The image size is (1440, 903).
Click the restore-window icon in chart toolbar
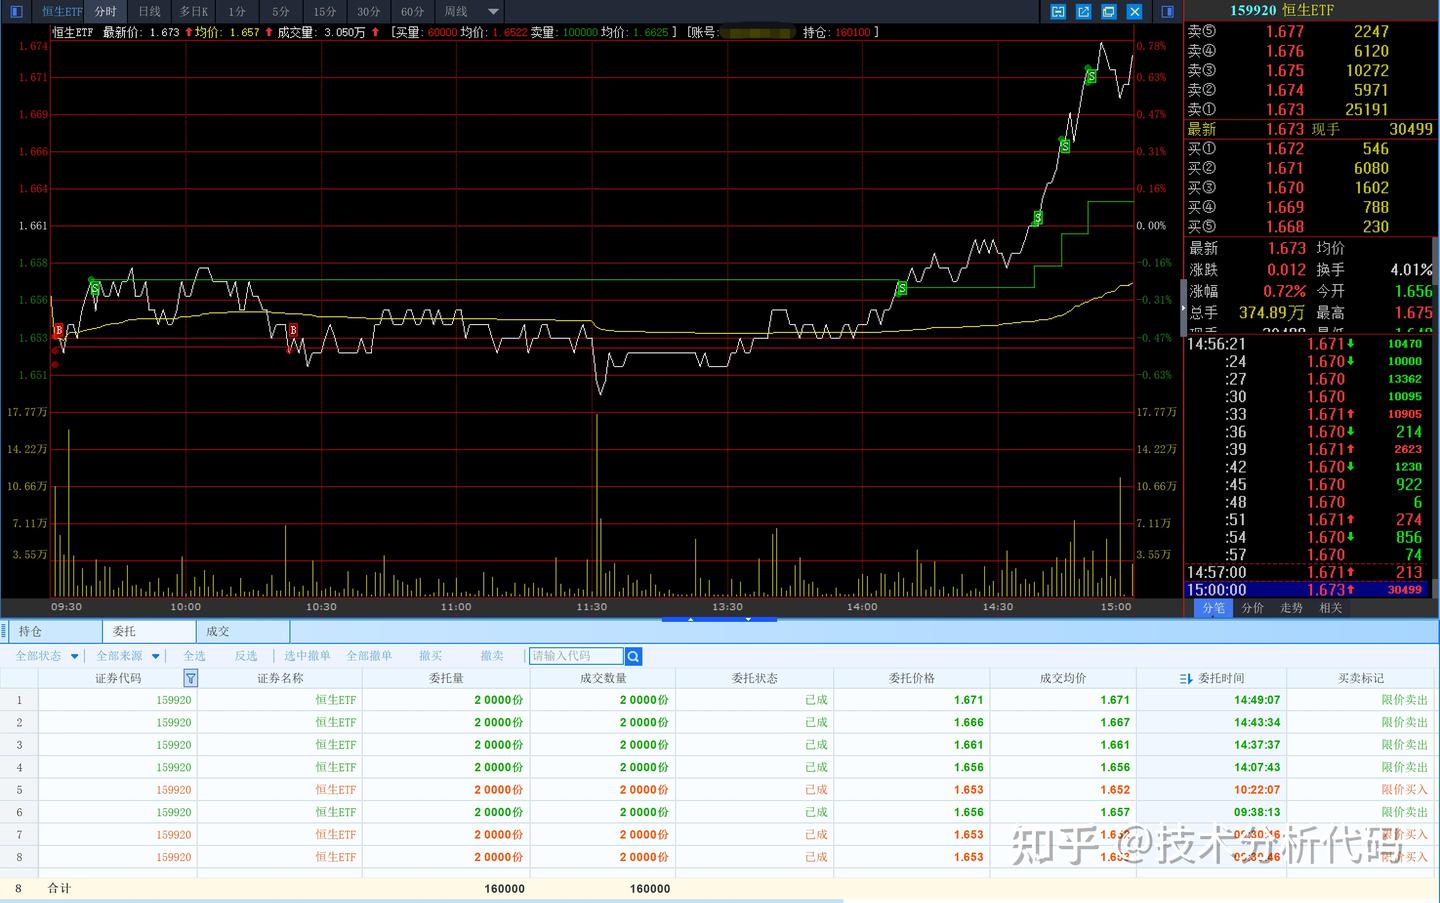pos(1109,11)
